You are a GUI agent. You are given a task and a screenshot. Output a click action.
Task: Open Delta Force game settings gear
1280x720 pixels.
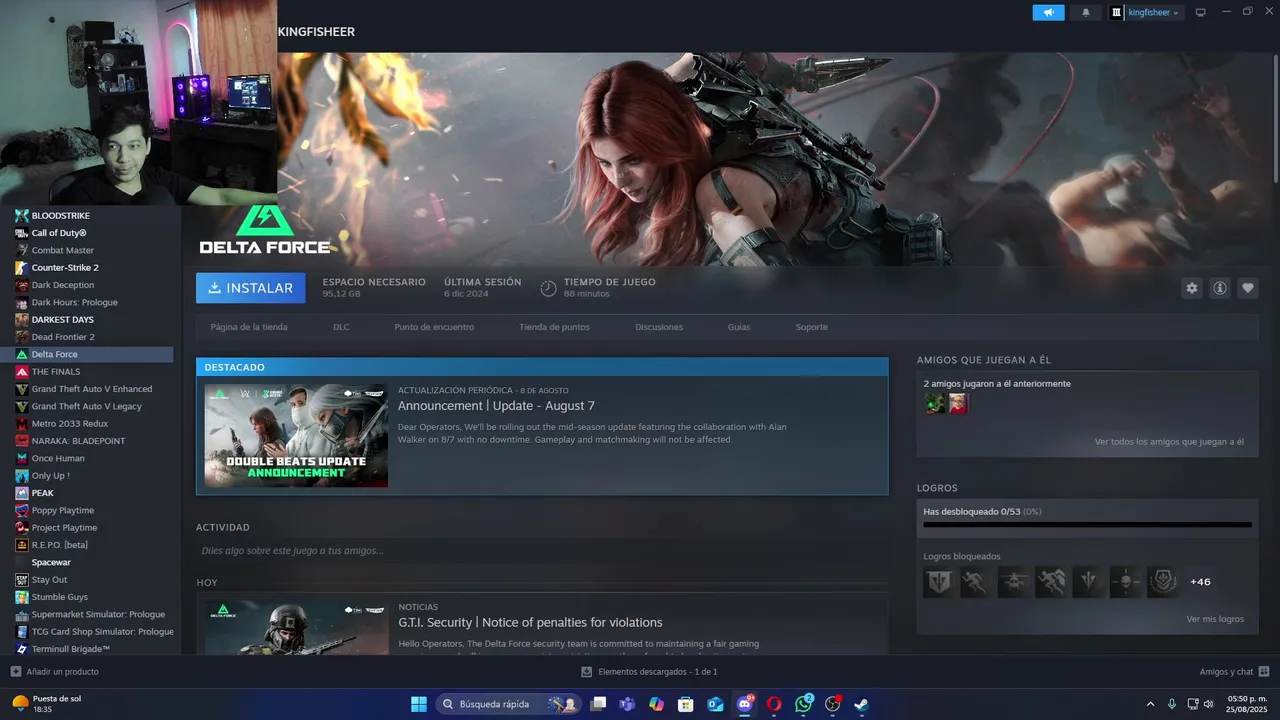click(x=1191, y=288)
